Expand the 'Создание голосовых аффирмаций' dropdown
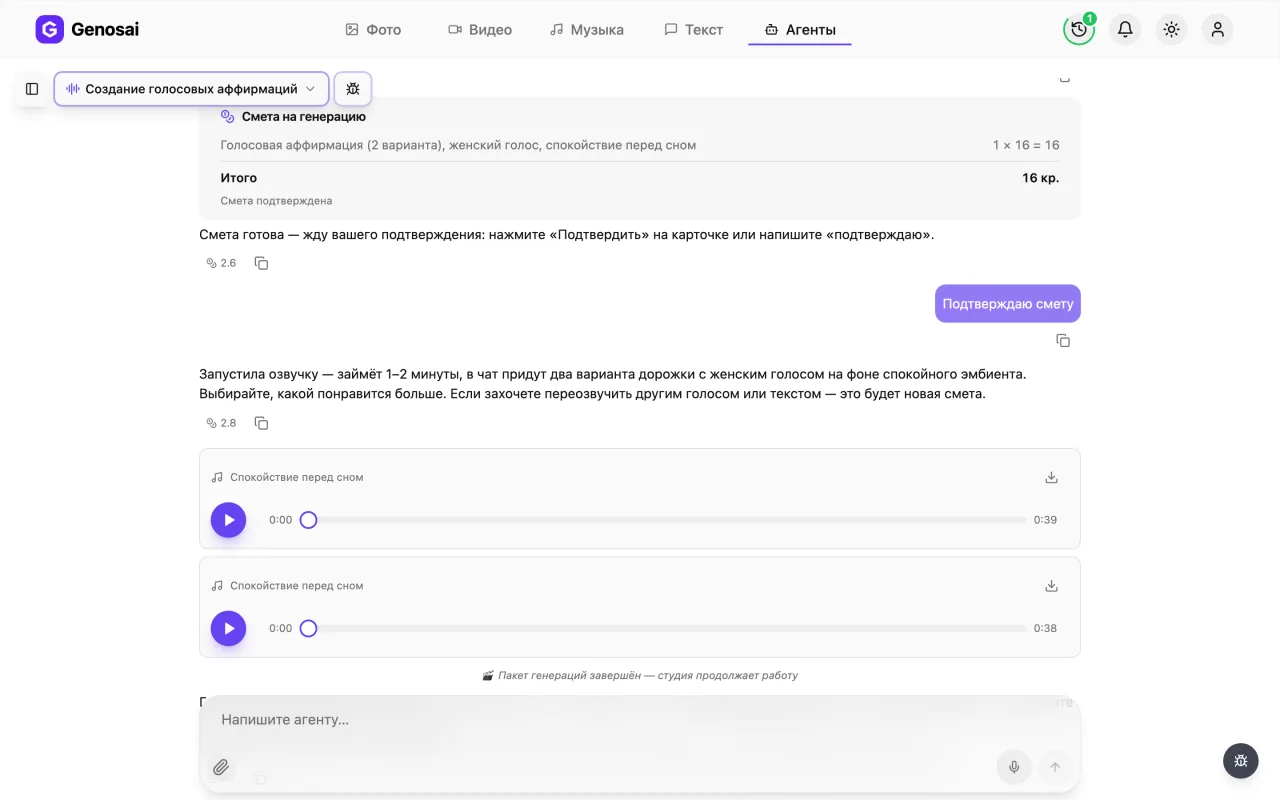Viewport: 1280px width, 800px height. click(191, 89)
